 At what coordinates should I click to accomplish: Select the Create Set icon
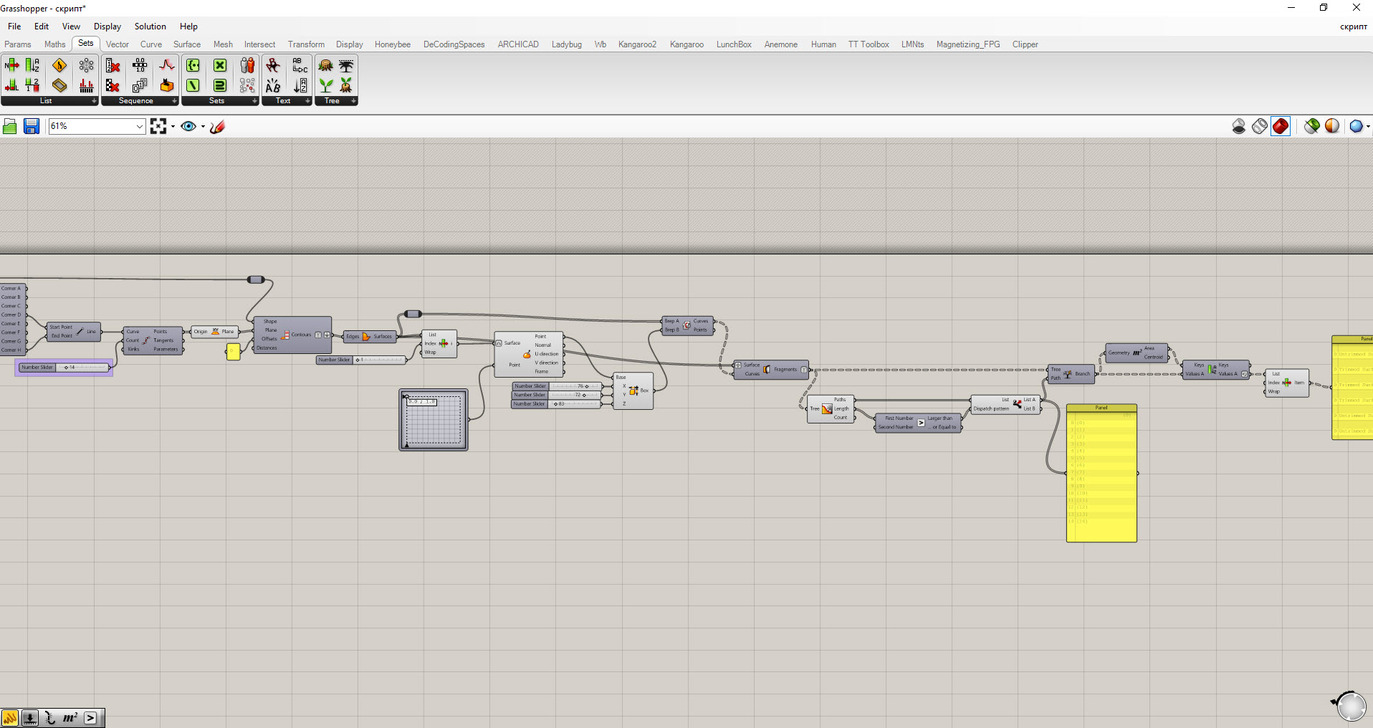(x=193, y=65)
